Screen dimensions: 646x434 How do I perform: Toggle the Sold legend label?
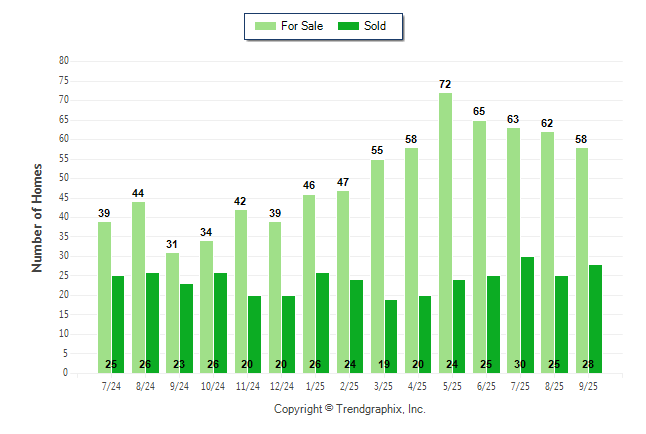[375, 26]
